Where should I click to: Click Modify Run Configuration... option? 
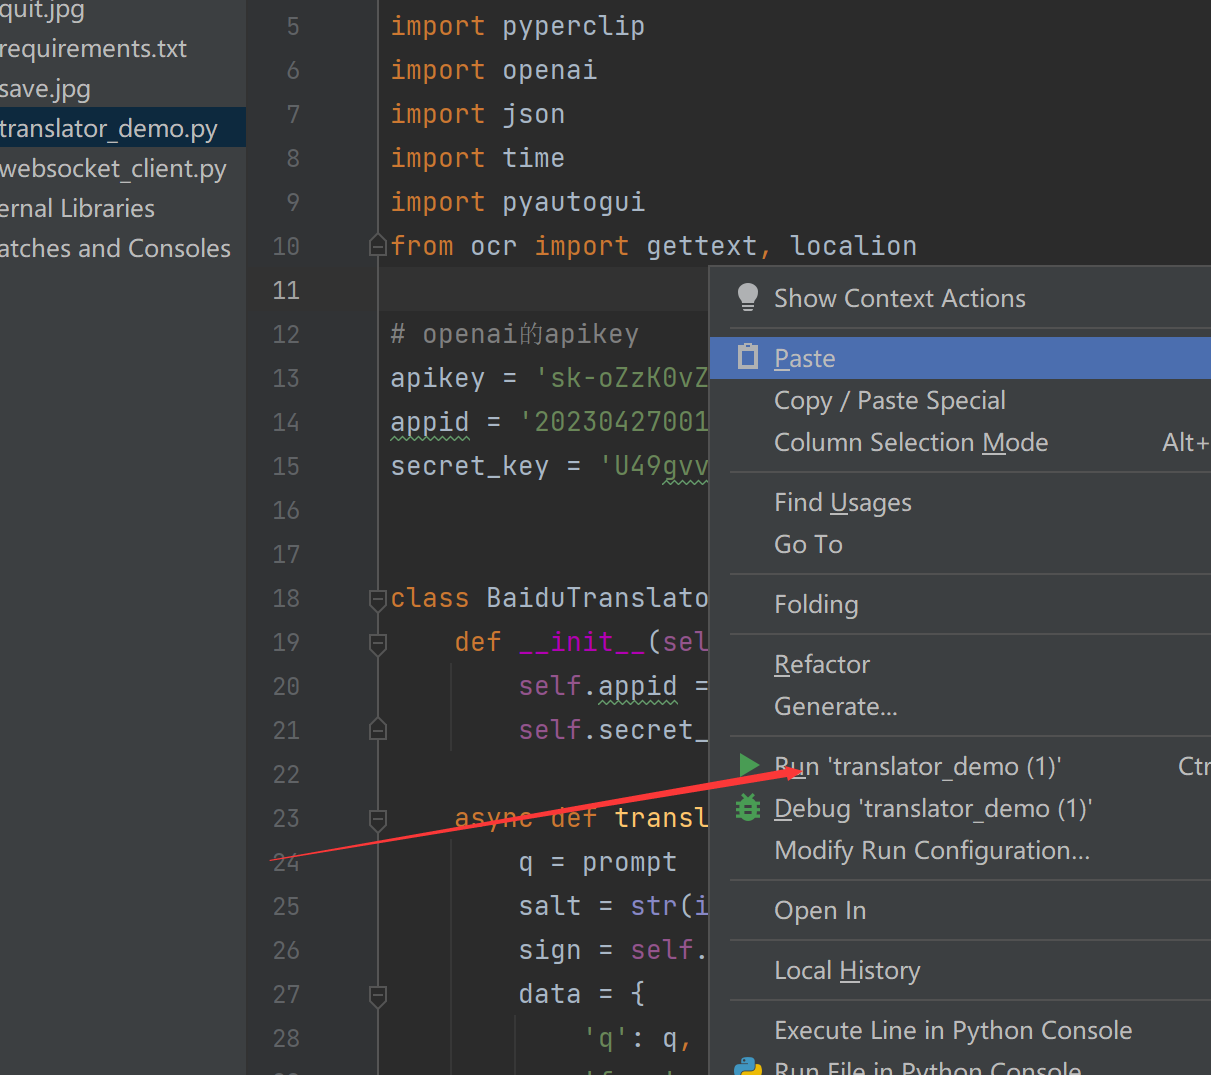(x=931, y=851)
